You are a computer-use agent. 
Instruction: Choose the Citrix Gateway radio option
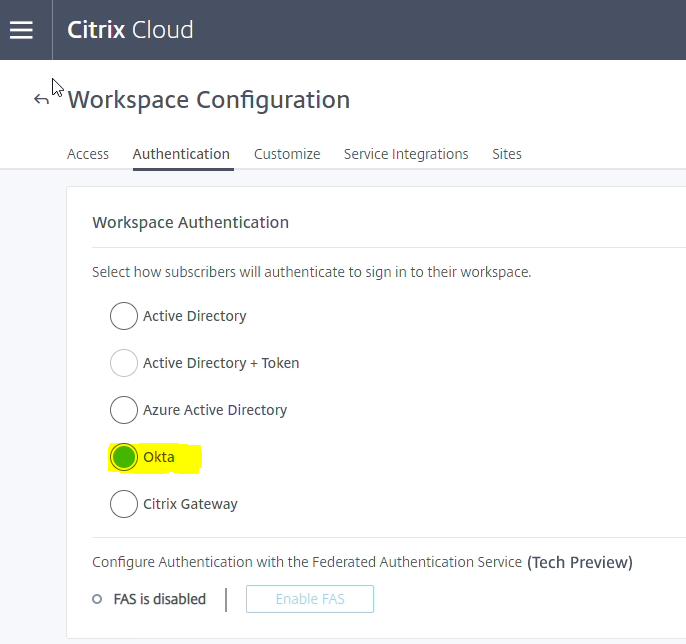click(124, 504)
